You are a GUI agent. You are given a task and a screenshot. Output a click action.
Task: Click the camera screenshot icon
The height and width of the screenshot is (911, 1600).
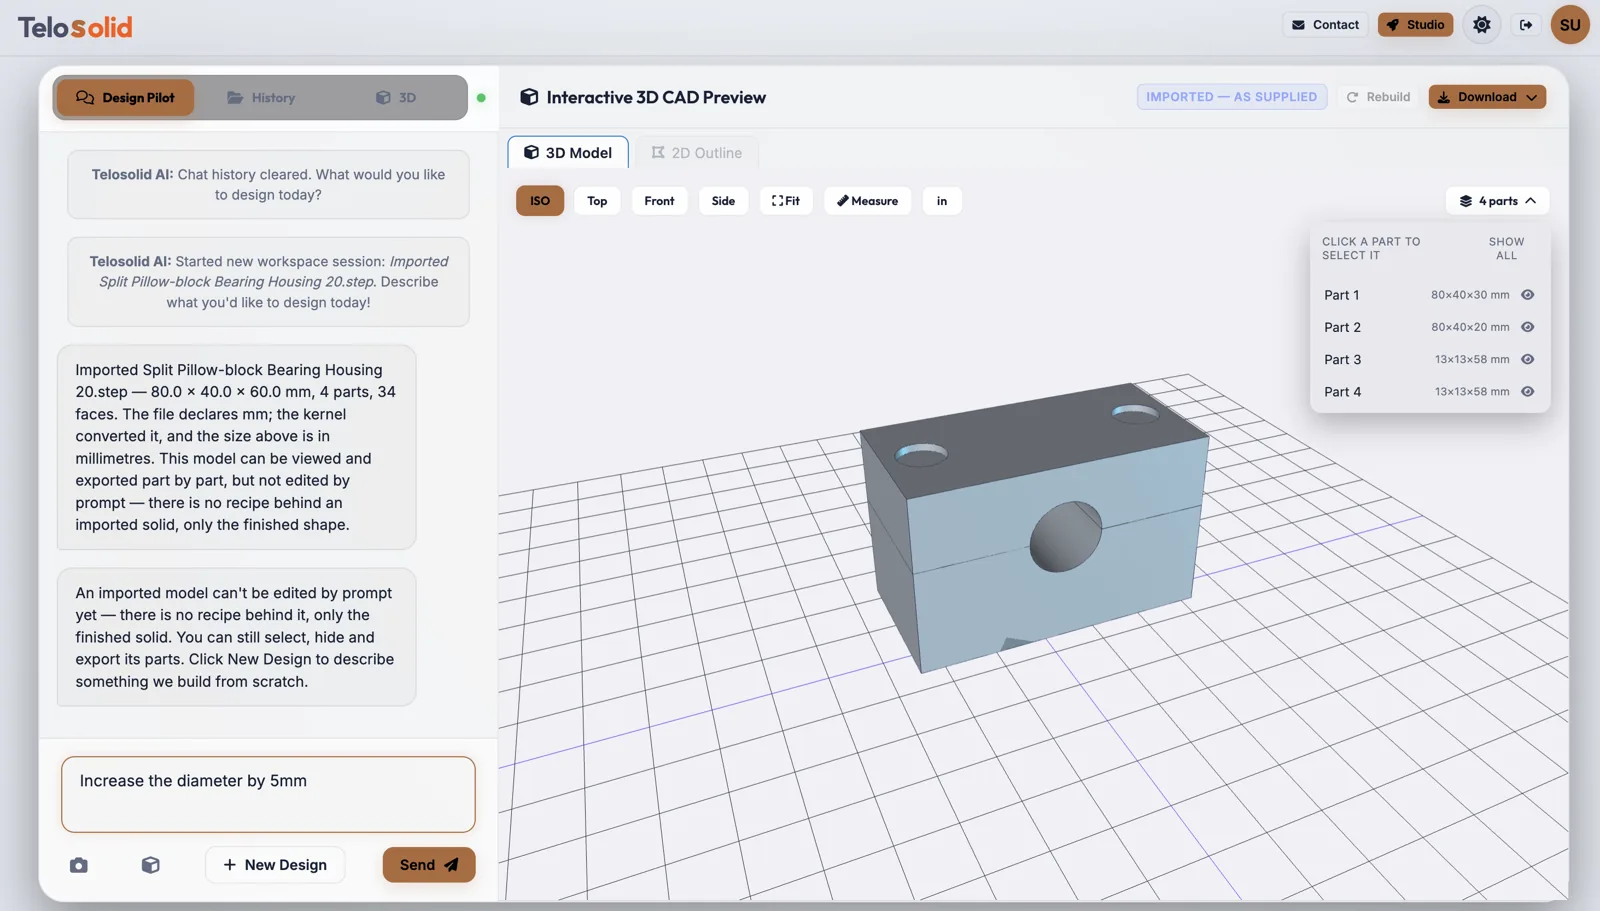tap(79, 865)
